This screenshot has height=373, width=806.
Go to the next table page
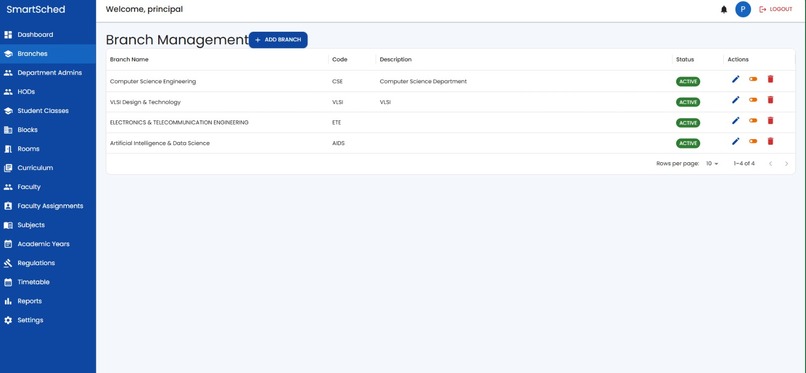[786, 163]
